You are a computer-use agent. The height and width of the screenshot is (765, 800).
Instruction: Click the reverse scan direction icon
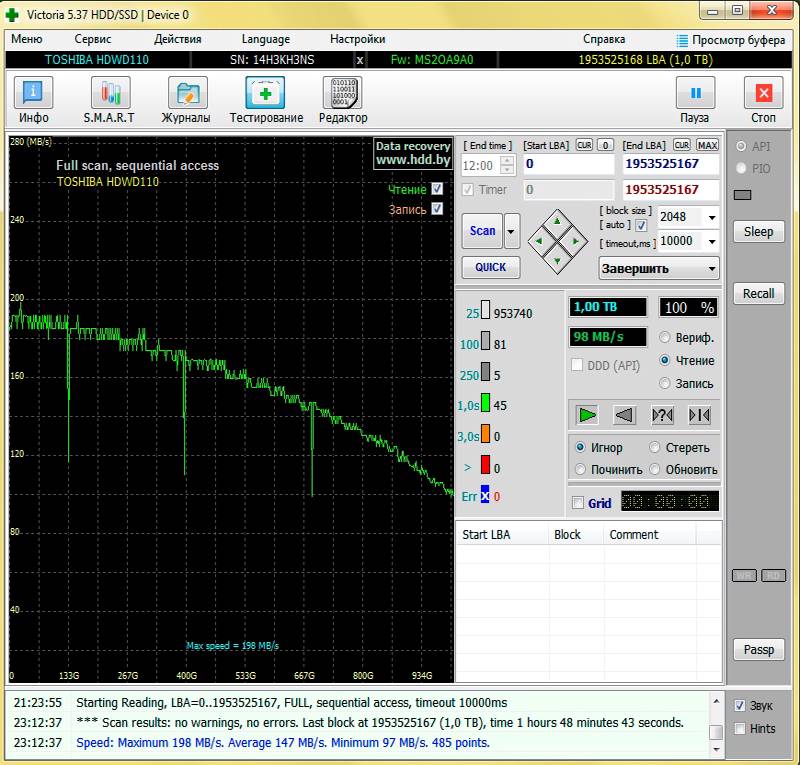624,414
